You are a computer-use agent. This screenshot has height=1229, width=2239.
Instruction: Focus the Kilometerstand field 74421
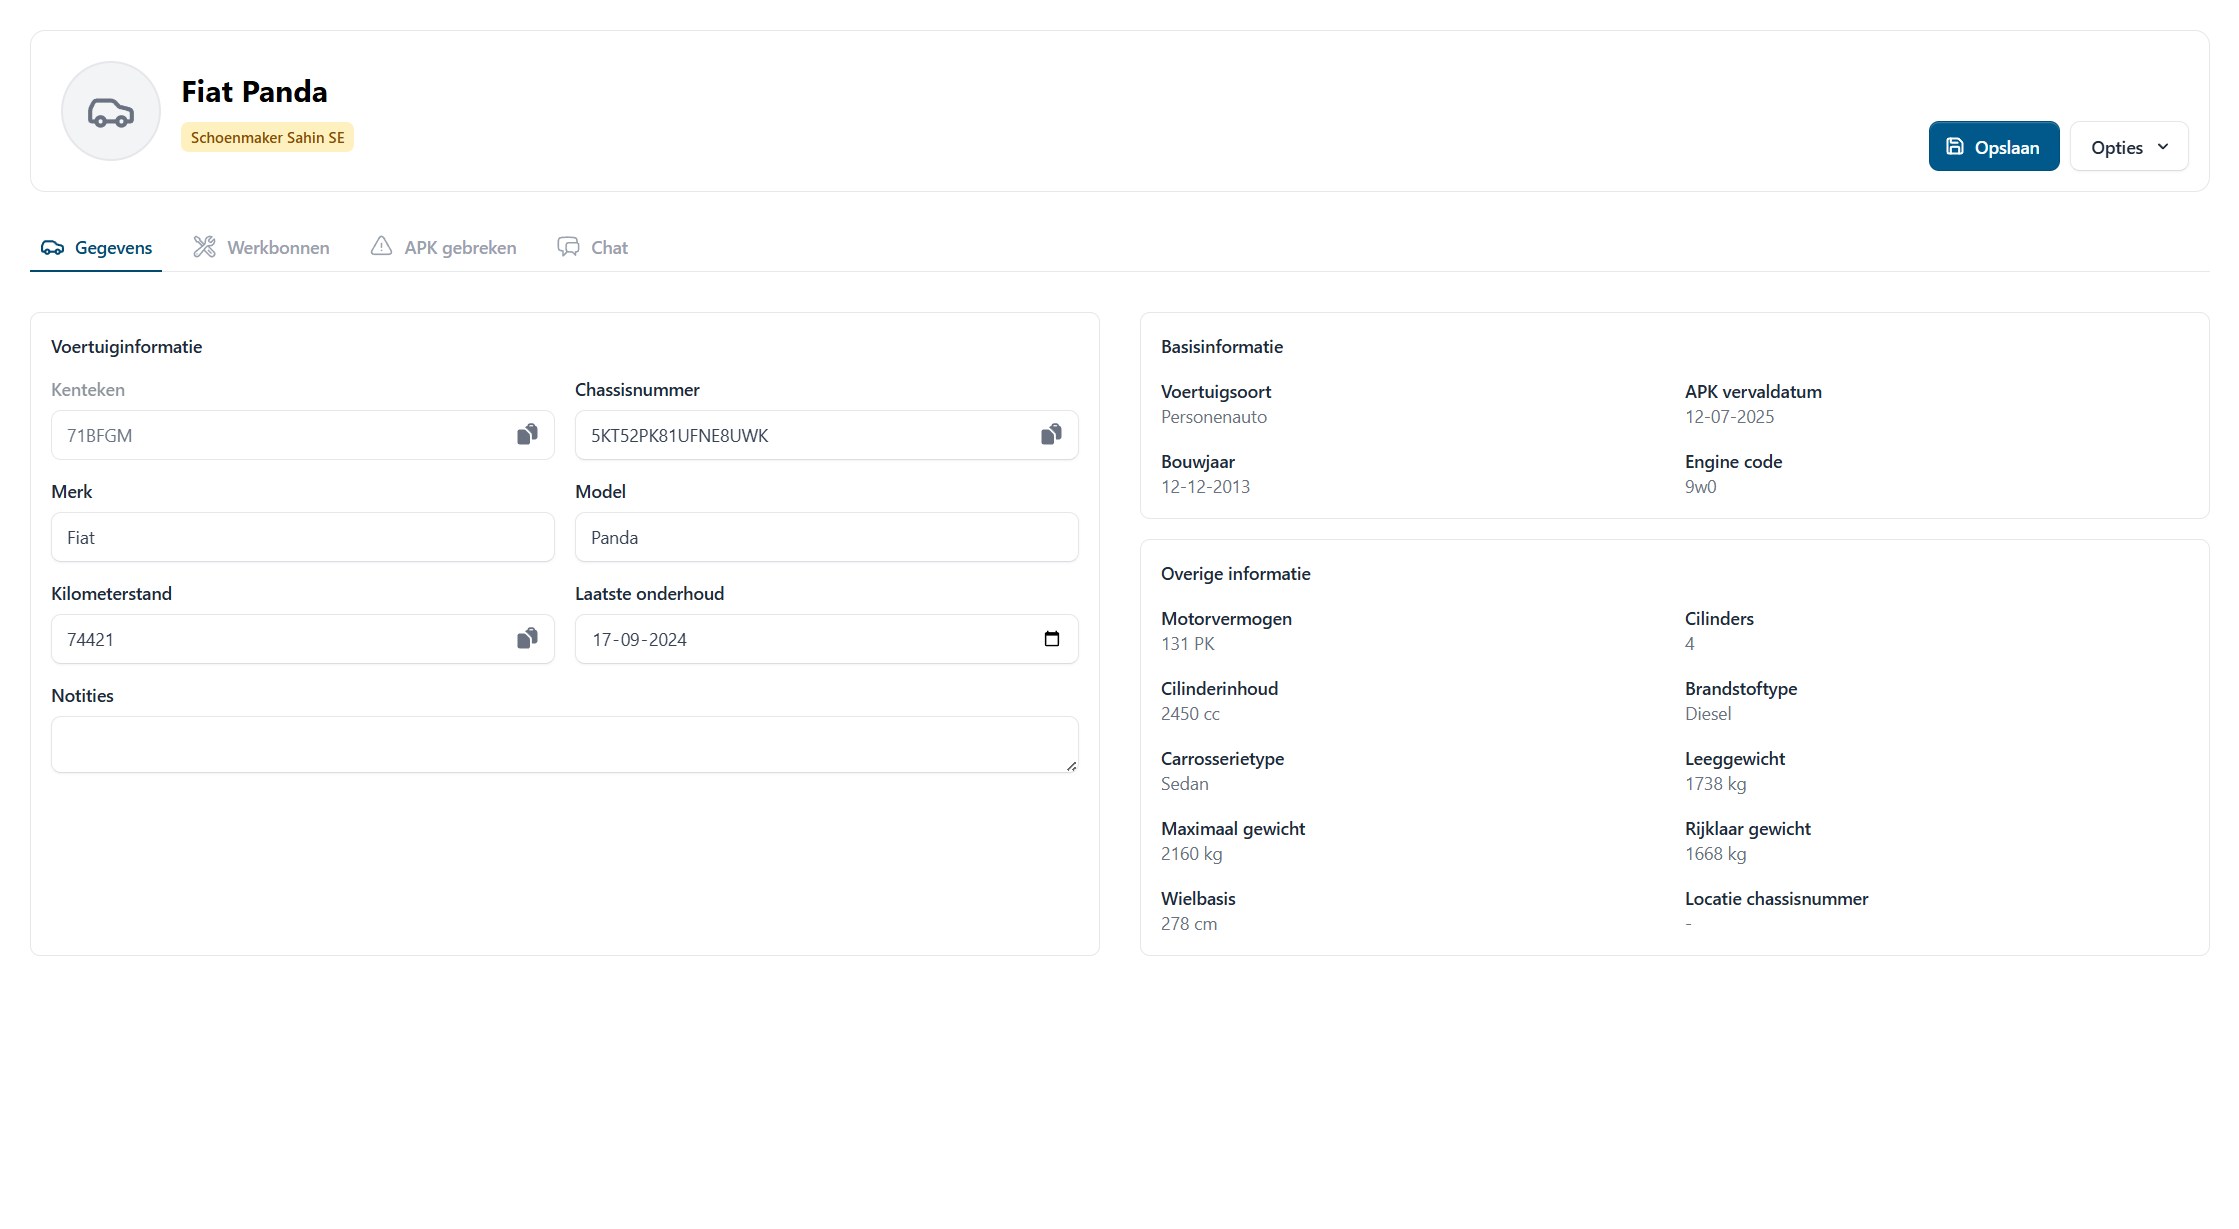click(303, 639)
